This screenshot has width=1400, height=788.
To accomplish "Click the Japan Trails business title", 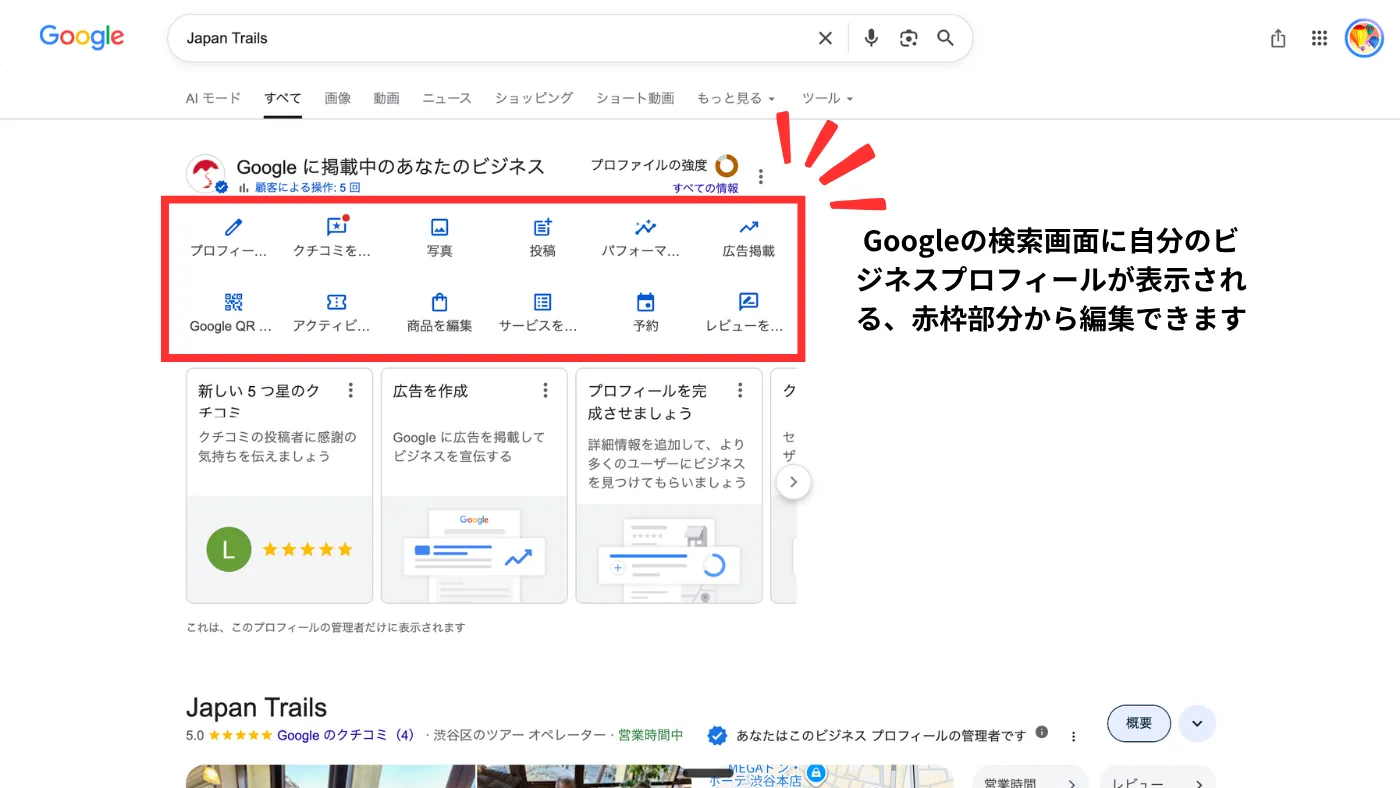I will tap(256, 708).
